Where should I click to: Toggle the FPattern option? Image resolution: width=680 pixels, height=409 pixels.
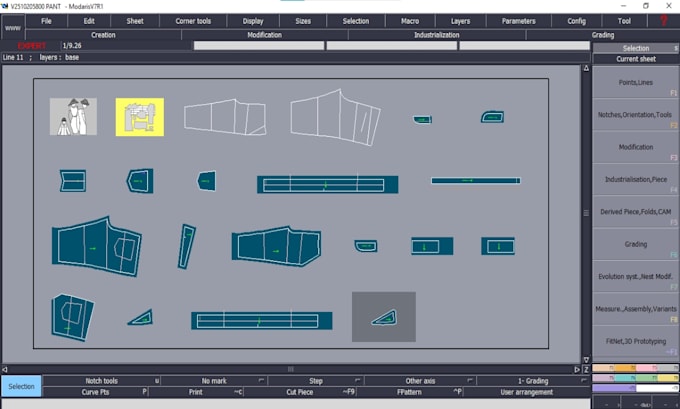[x=409, y=392]
